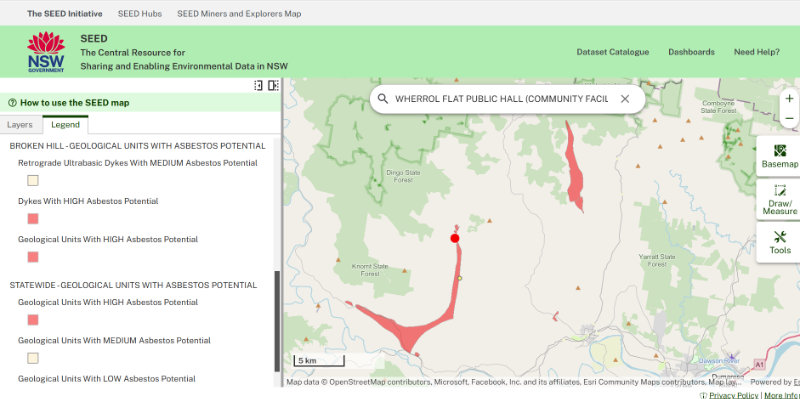The height and width of the screenshot is (399, 800).
Task: Zoom in on the map
Action: (x=789, y=98)
